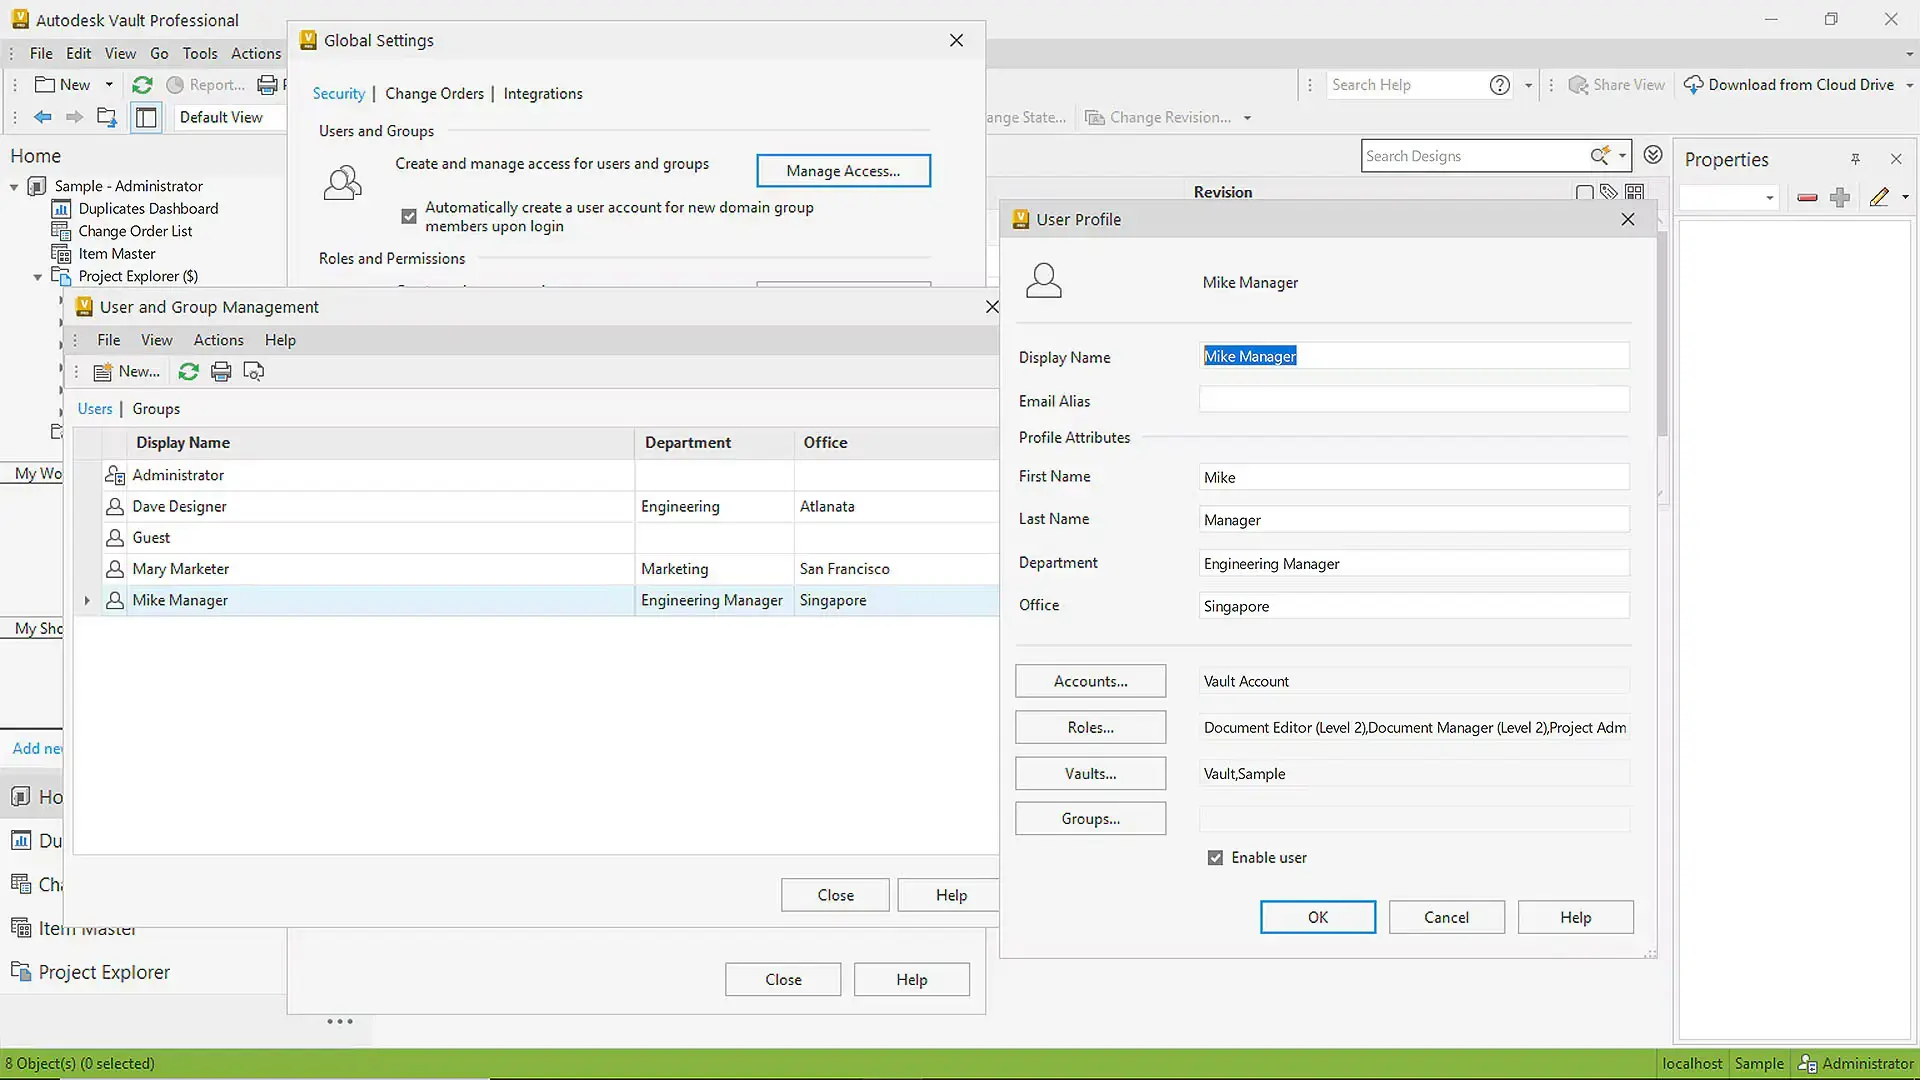Toggle the layout pane icon next to Default View
Image resolution: width=1920 pixels, height=1080 pixels.
tap(146, 117)
